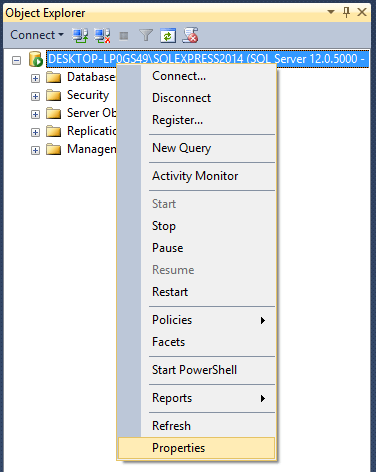Click the server instance database icon
Viewport: 376px width, 472px height.
tap(36, 59)
